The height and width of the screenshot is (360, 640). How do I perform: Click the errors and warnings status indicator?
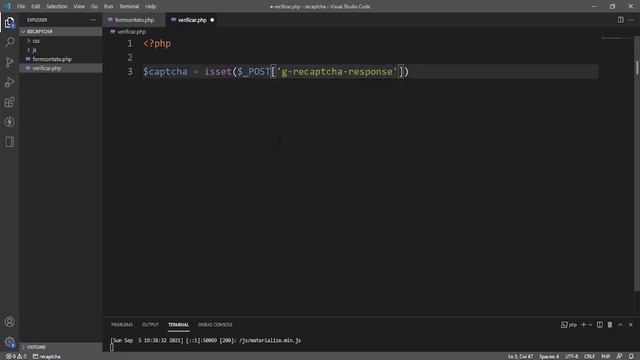tap(16, 356)
